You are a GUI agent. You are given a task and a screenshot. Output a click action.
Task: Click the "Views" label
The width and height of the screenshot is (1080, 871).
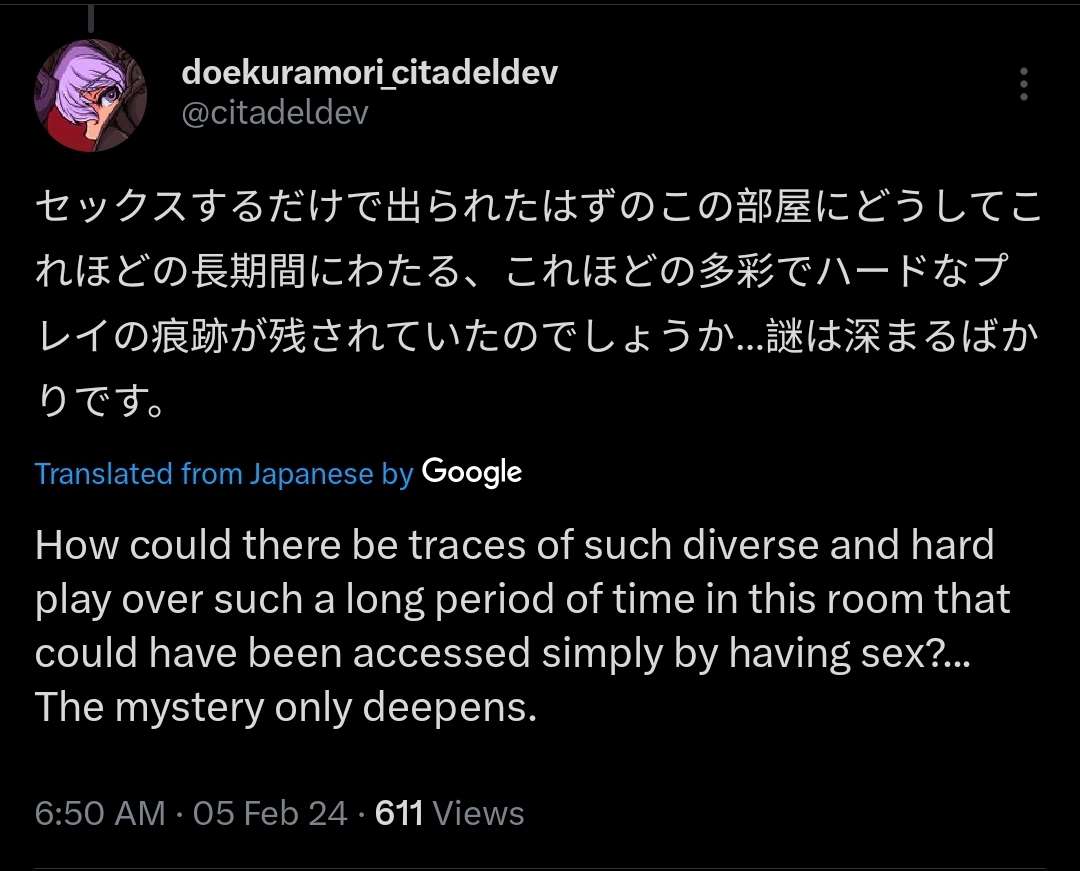pyautogui.click(x=478, y=813)
